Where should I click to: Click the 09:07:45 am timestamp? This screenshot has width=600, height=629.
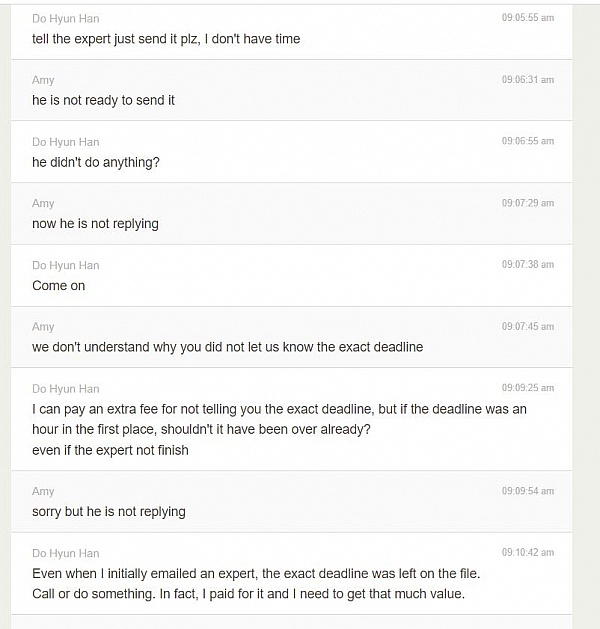[527, 327]
